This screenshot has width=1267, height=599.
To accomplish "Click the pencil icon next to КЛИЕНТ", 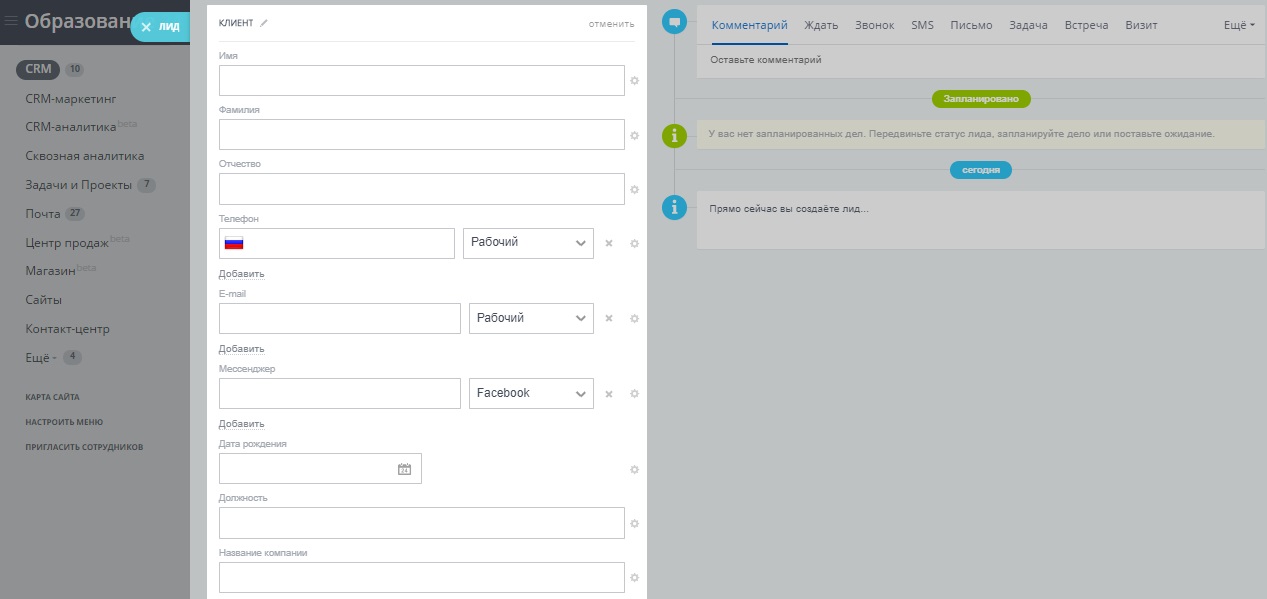I will click(x=264, y=23).
